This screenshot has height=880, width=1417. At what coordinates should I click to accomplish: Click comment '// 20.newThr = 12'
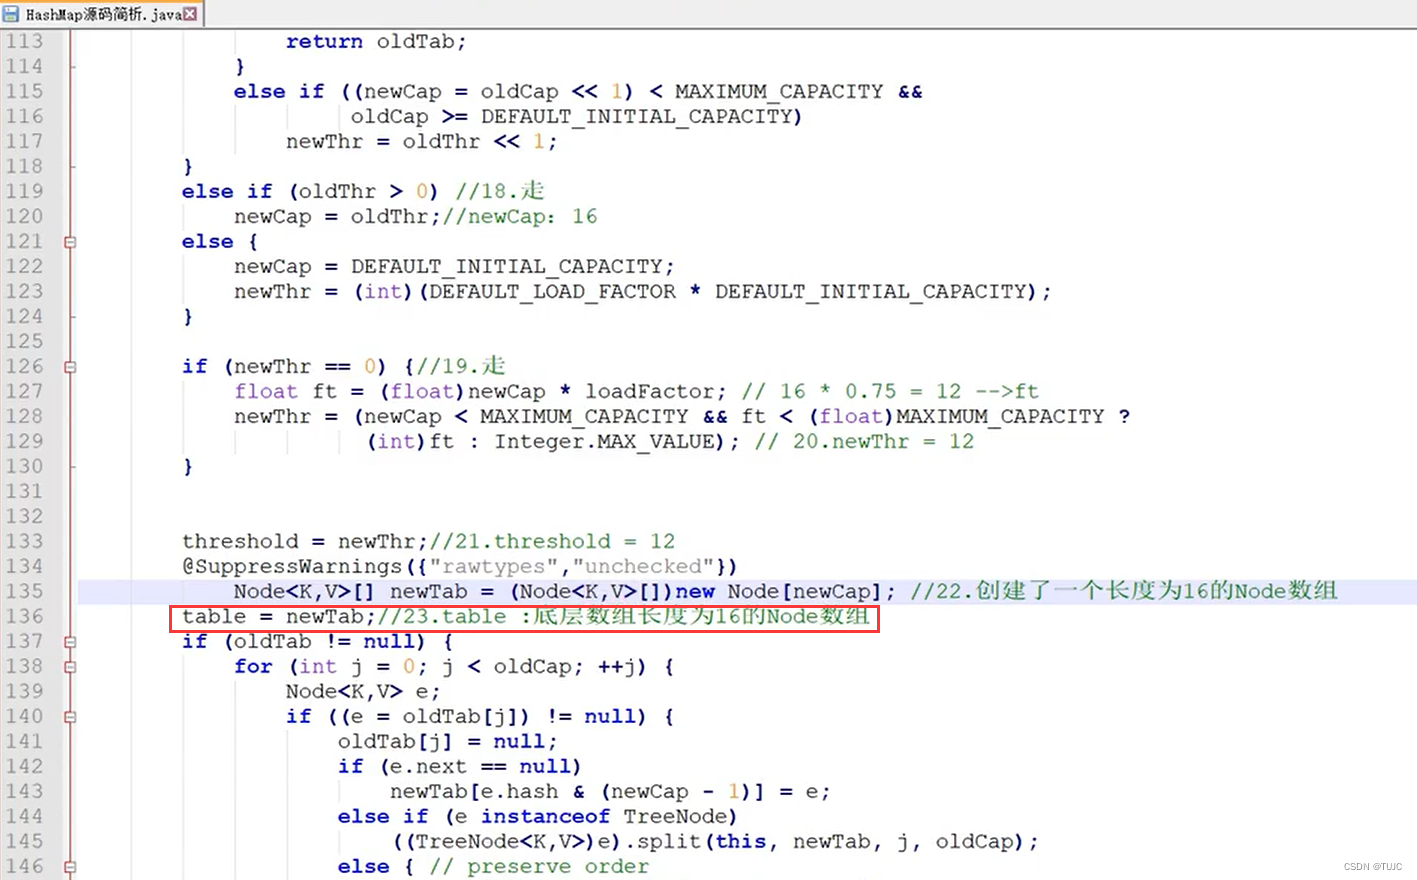tap(864, 442)
